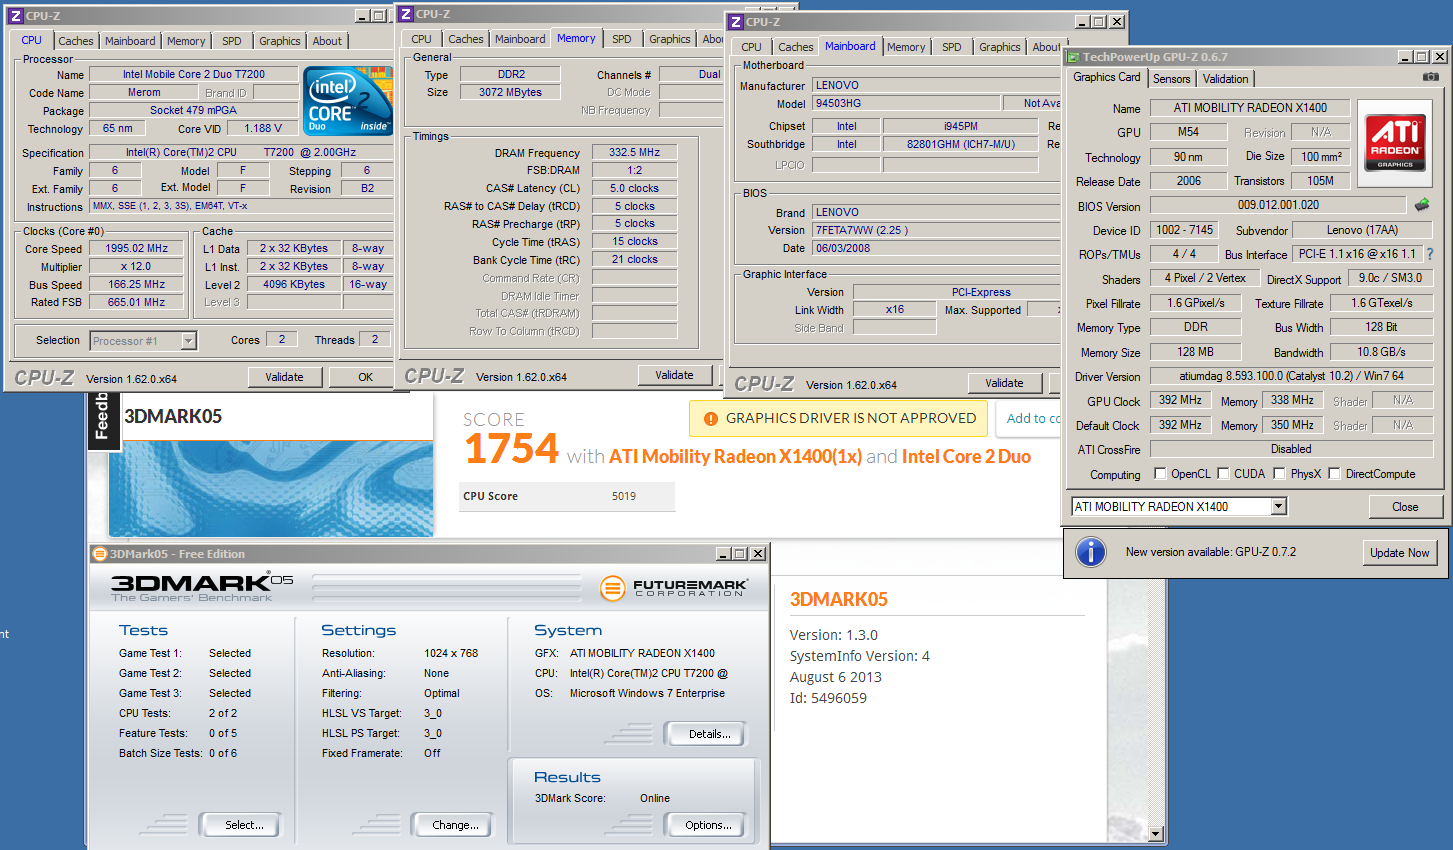
Task: Click the score value 1754
Action: click(511, 449)
